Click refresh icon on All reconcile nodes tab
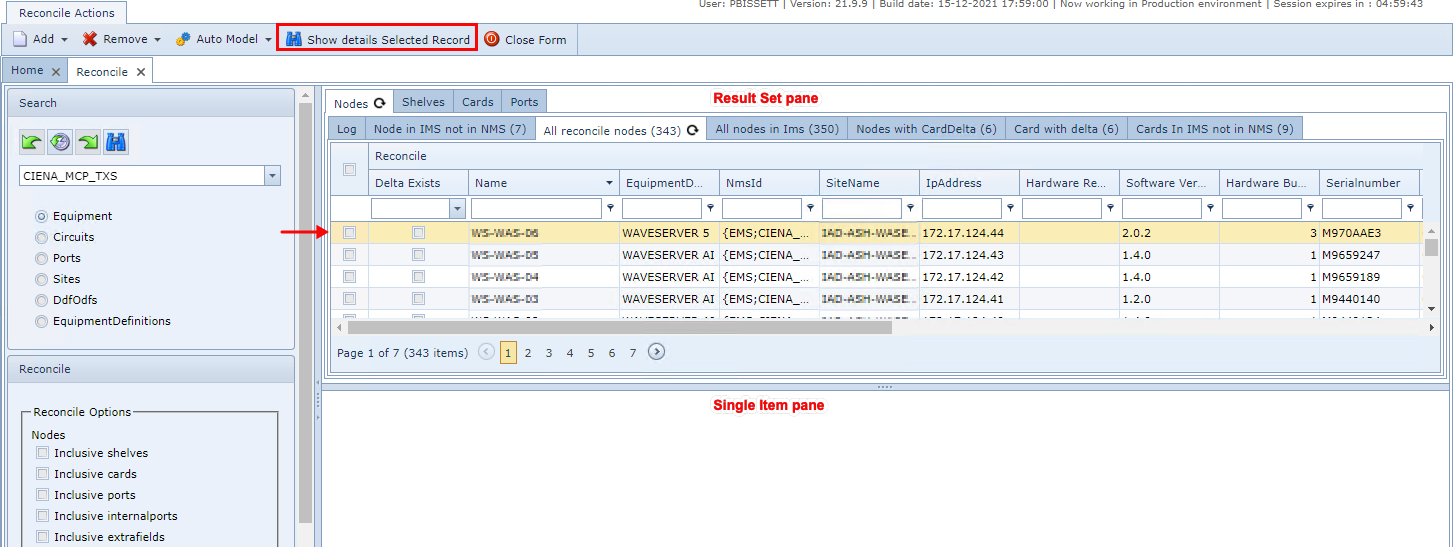This screenshot has width=1453, height=547. (x=692, y=131)
